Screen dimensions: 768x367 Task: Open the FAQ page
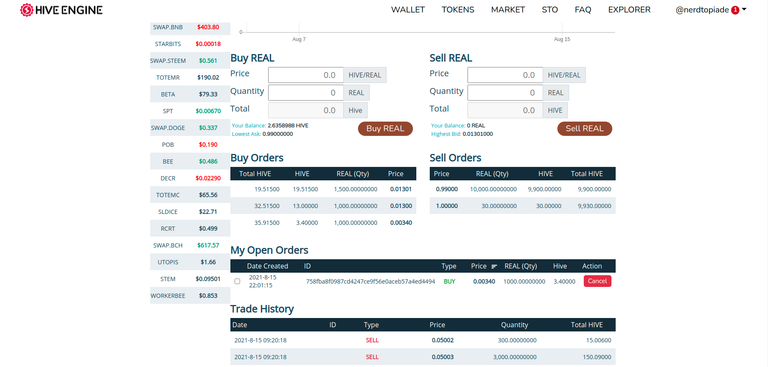(x=583, y=10)
